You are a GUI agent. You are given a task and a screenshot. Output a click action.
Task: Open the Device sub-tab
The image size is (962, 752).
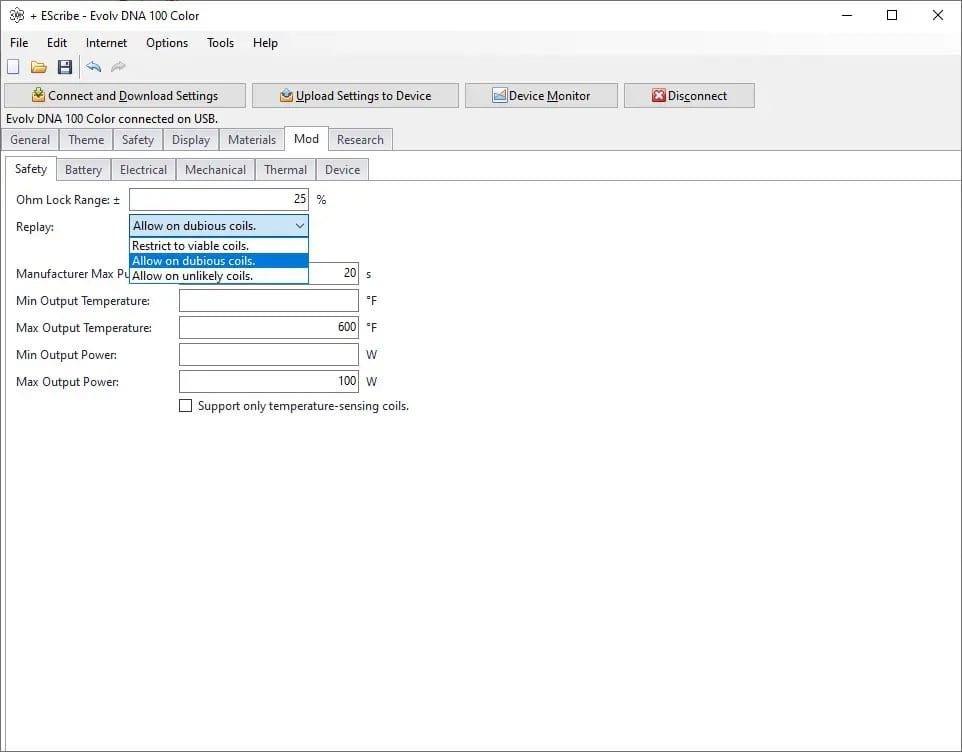[342, 170]
